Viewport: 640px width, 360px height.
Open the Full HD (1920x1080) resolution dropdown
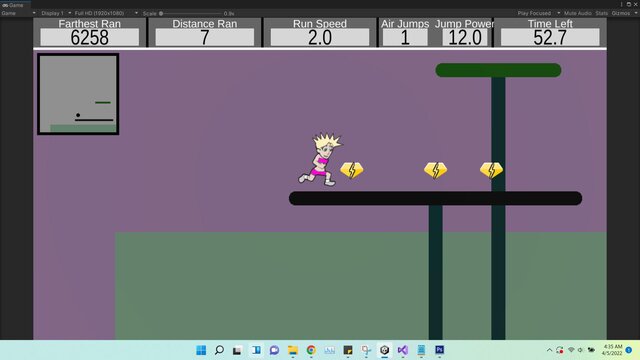tap(106, 13)
